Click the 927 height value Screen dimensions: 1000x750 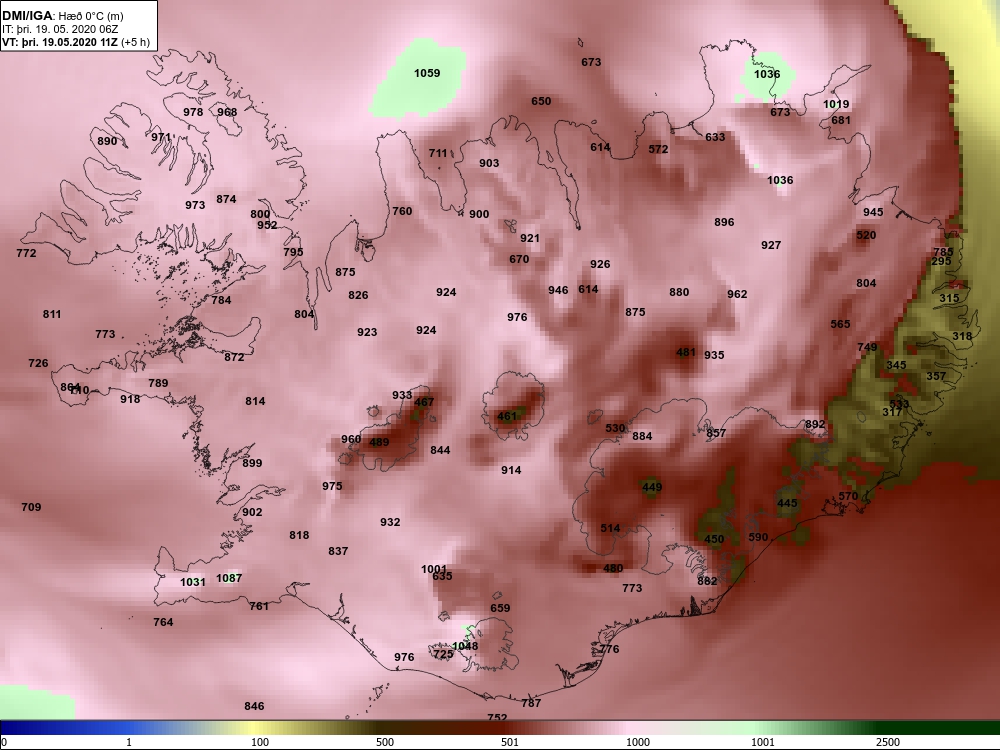pos(770,245)
